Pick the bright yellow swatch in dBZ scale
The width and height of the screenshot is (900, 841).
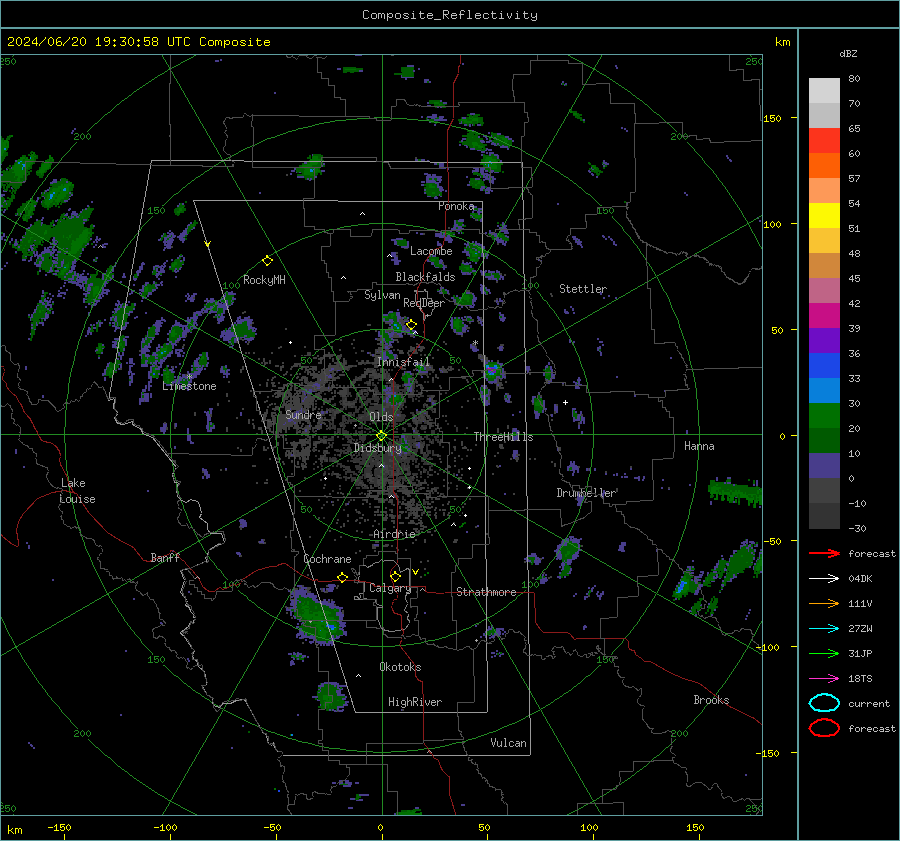click(x=824, y=215)
